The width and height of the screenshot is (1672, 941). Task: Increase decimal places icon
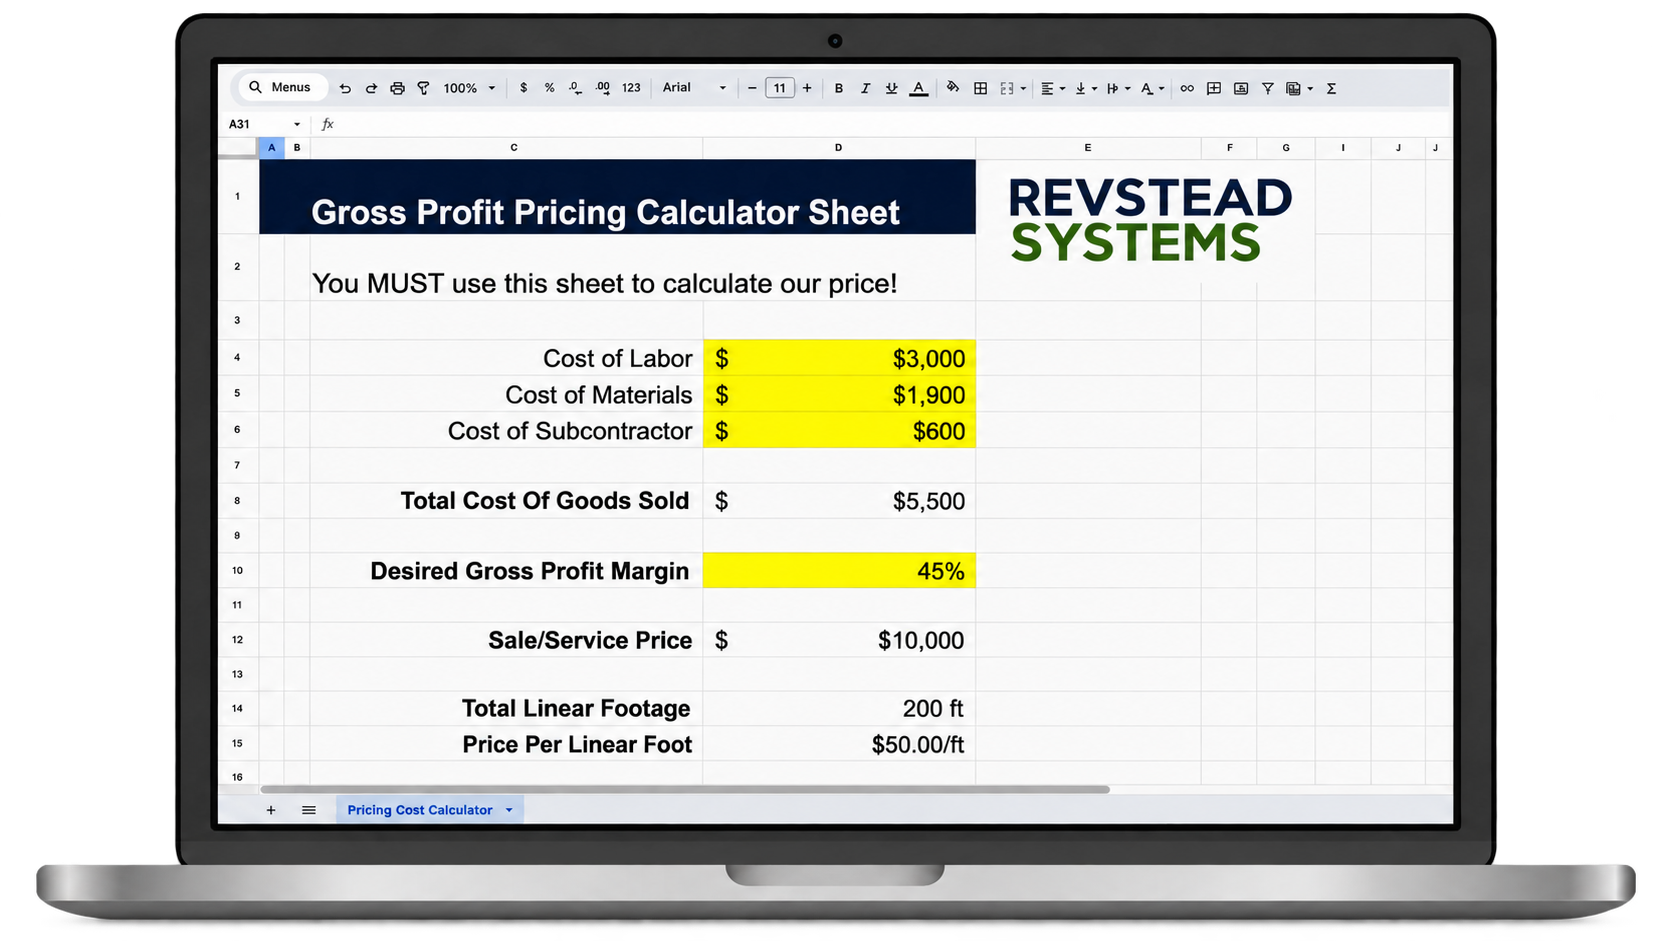[x=602, y=88]
